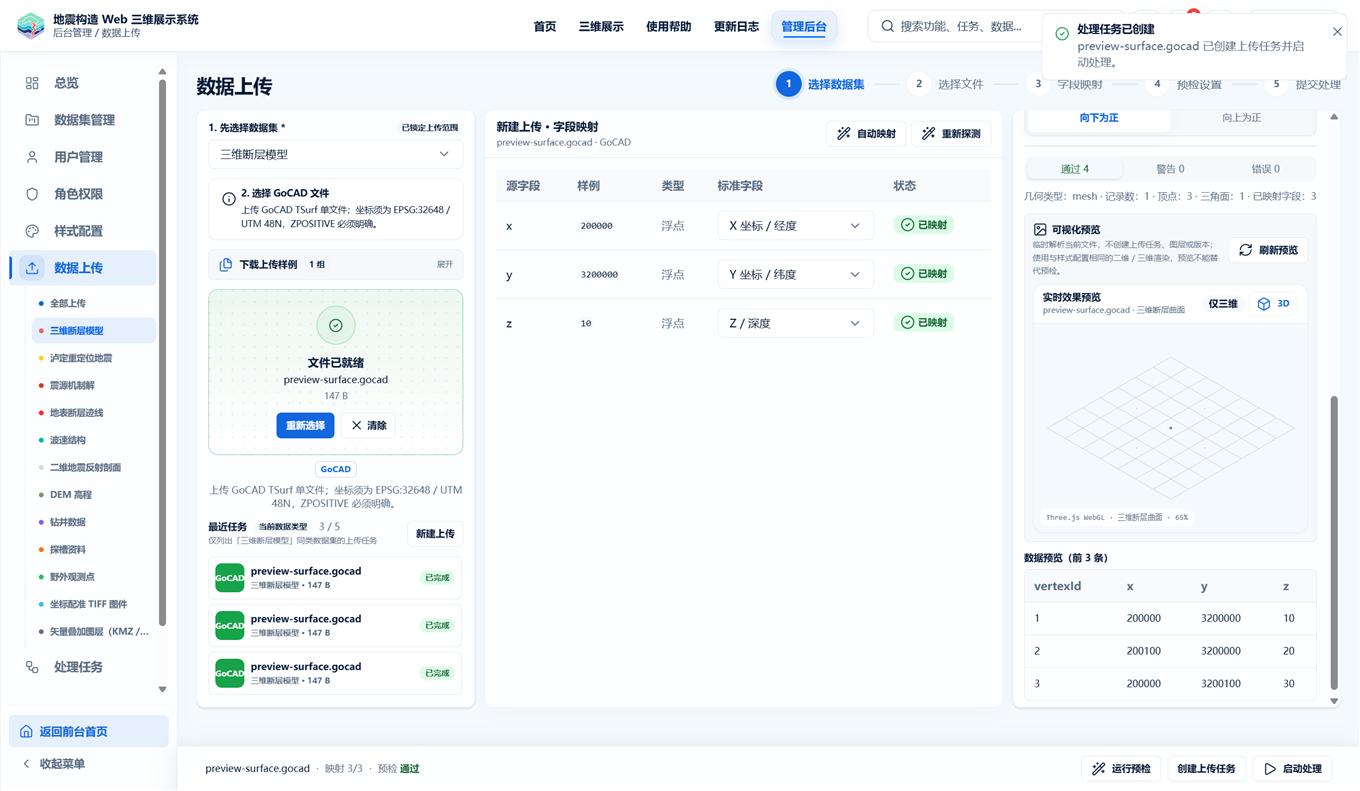Open the 样式配置 palette icon
This screenshot has width=1360, height=791.
pos(32,231)
